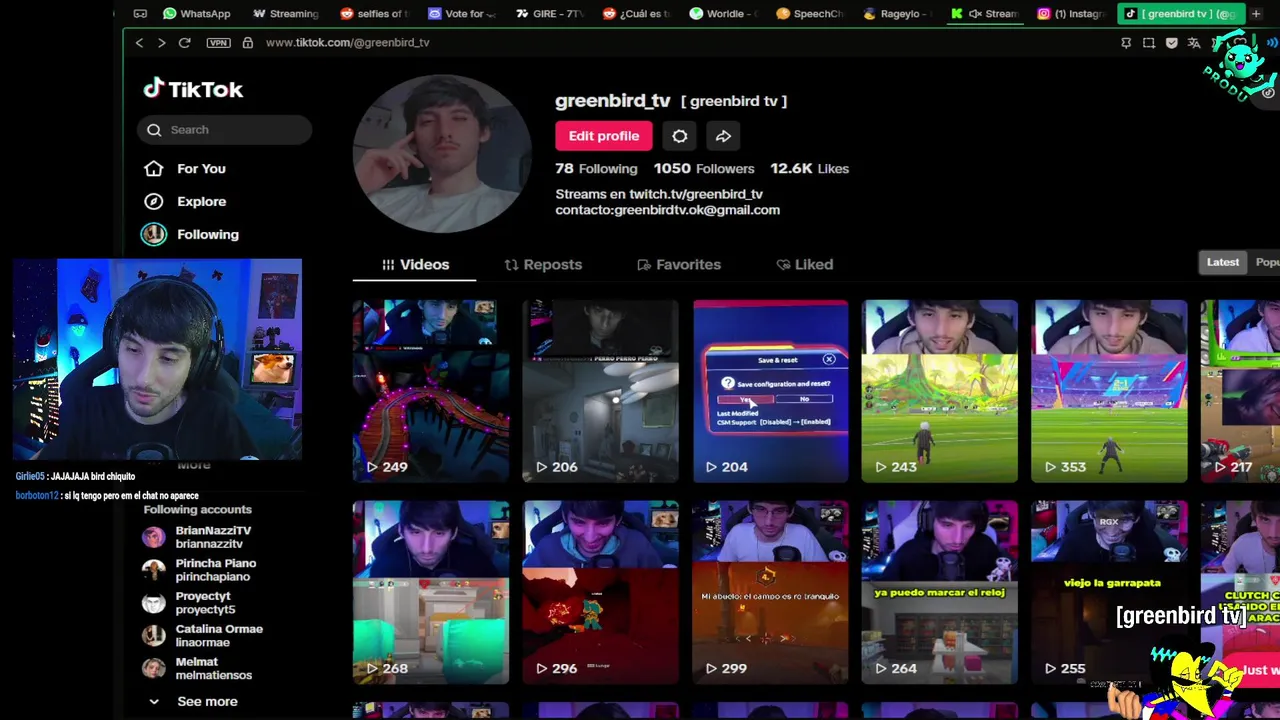Image resolution: width=1280 pixels, height=720 pixels.
Task: Go back with browser back arrow
Action: pyautogui.click(x=139, y=43)
